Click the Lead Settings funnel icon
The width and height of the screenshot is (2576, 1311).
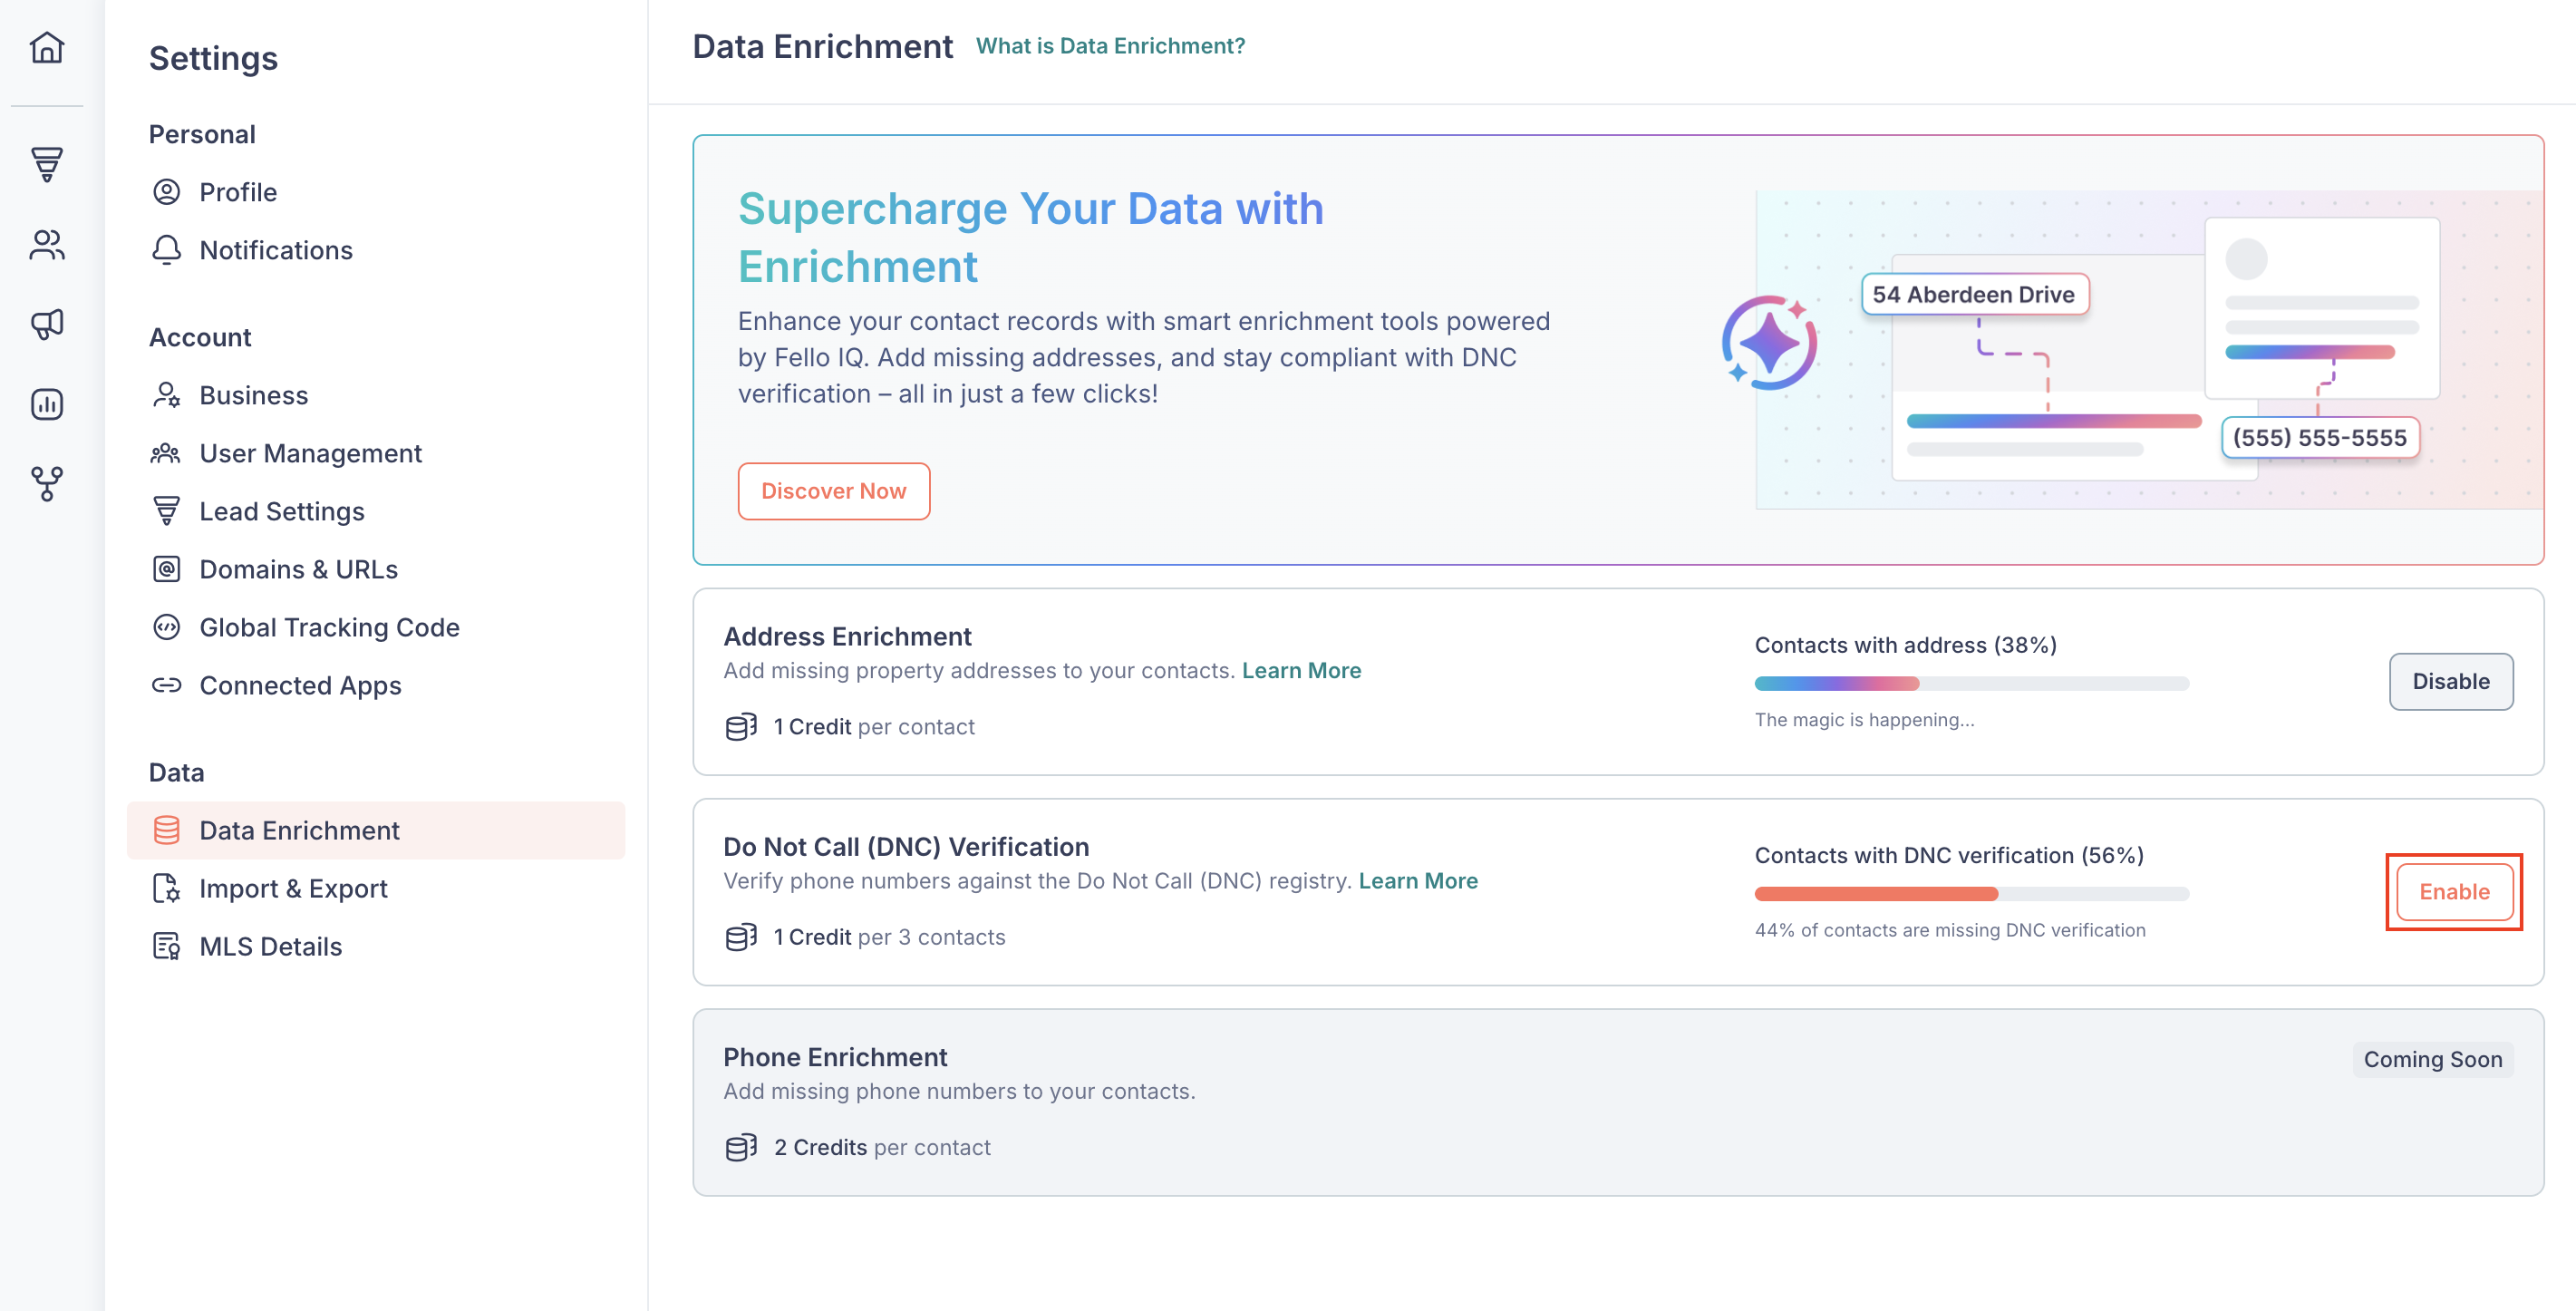tap(166, 511)
